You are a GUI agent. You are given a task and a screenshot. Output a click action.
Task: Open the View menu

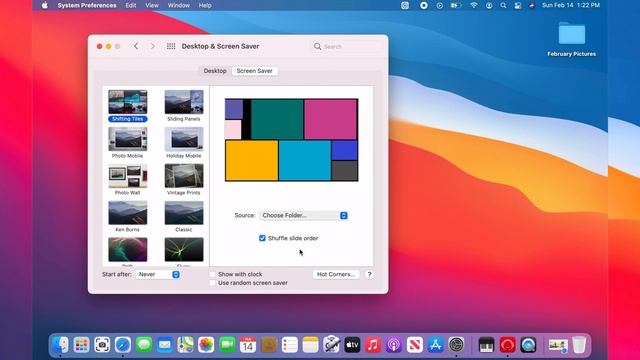point(152,5)
